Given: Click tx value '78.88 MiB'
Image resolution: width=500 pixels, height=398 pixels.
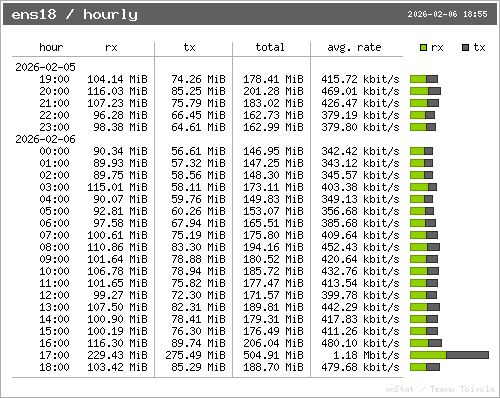Looking at the screenshot, I should pos(198,259).
